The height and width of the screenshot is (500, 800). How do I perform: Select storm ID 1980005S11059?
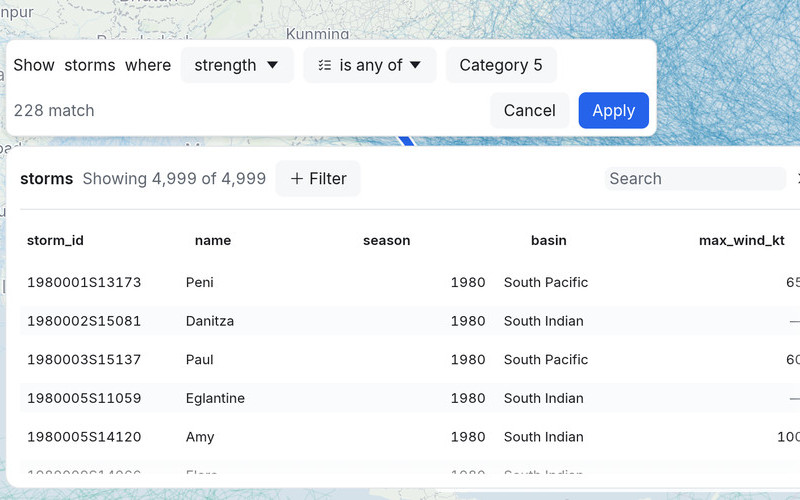click(x=84, y=398)
